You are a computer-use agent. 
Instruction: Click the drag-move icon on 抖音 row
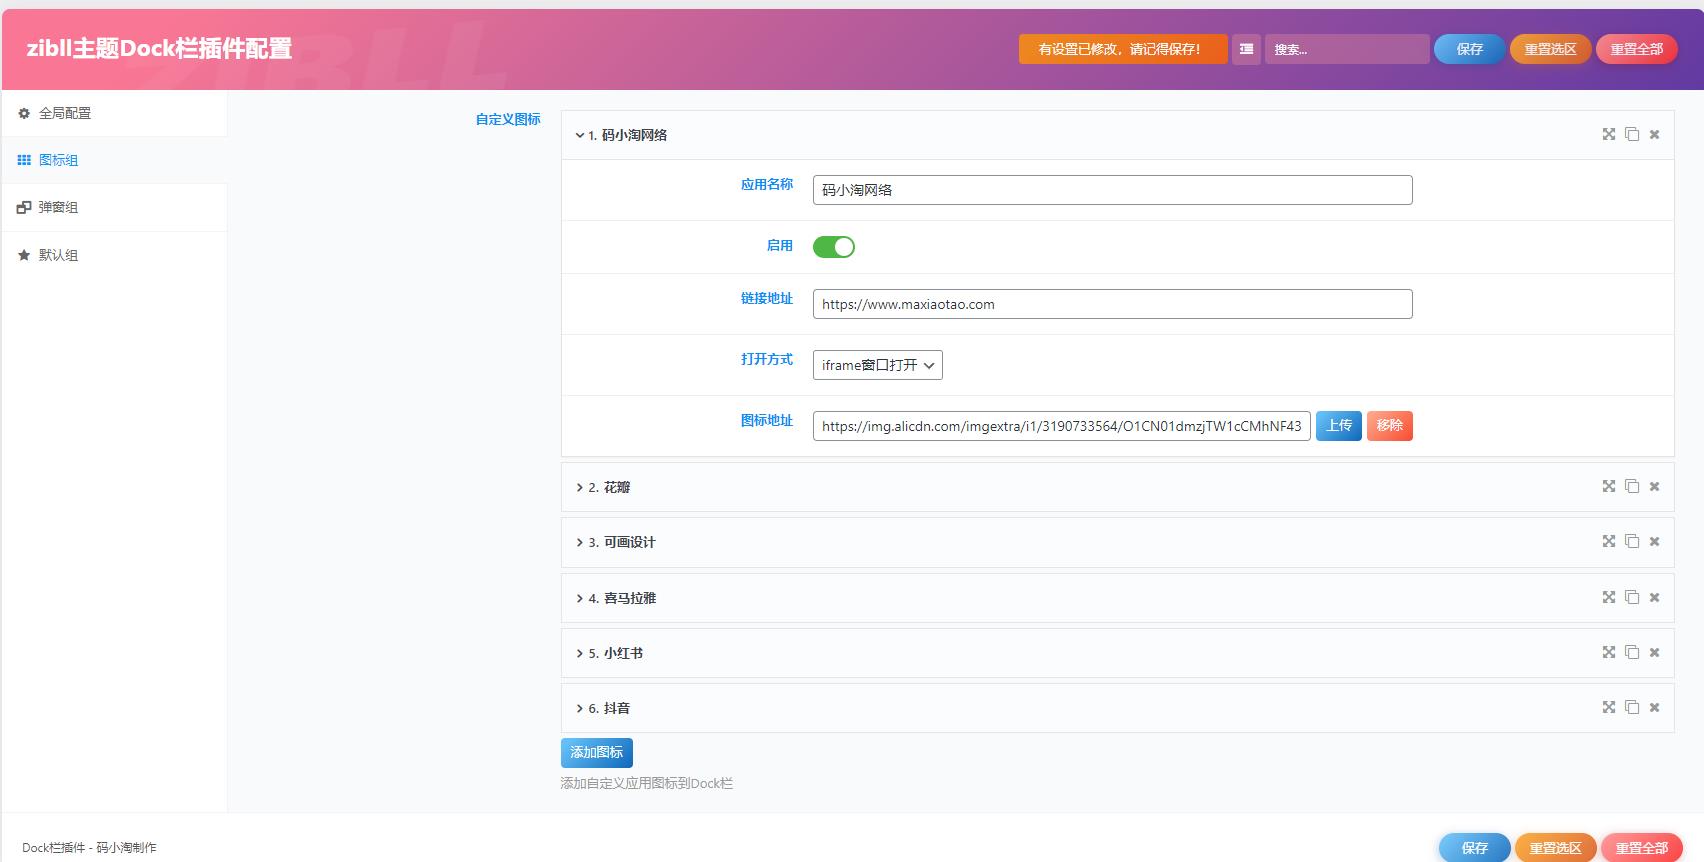click(1608, 707)
